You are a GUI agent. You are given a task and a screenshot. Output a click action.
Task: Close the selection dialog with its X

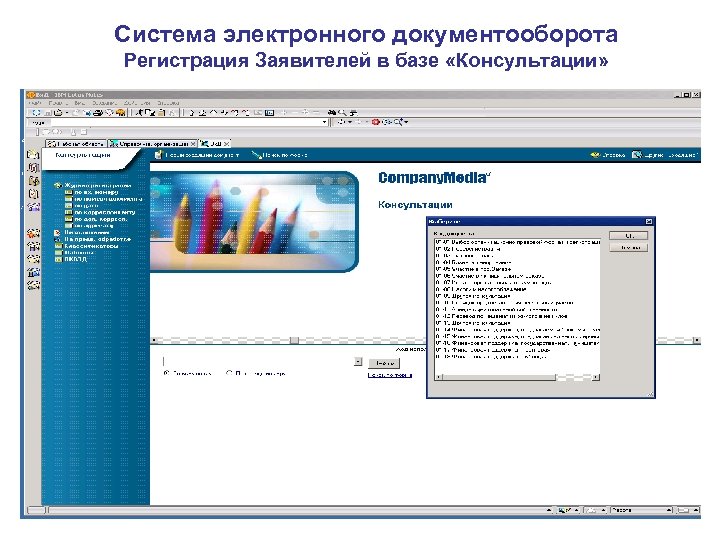point(649,221)
